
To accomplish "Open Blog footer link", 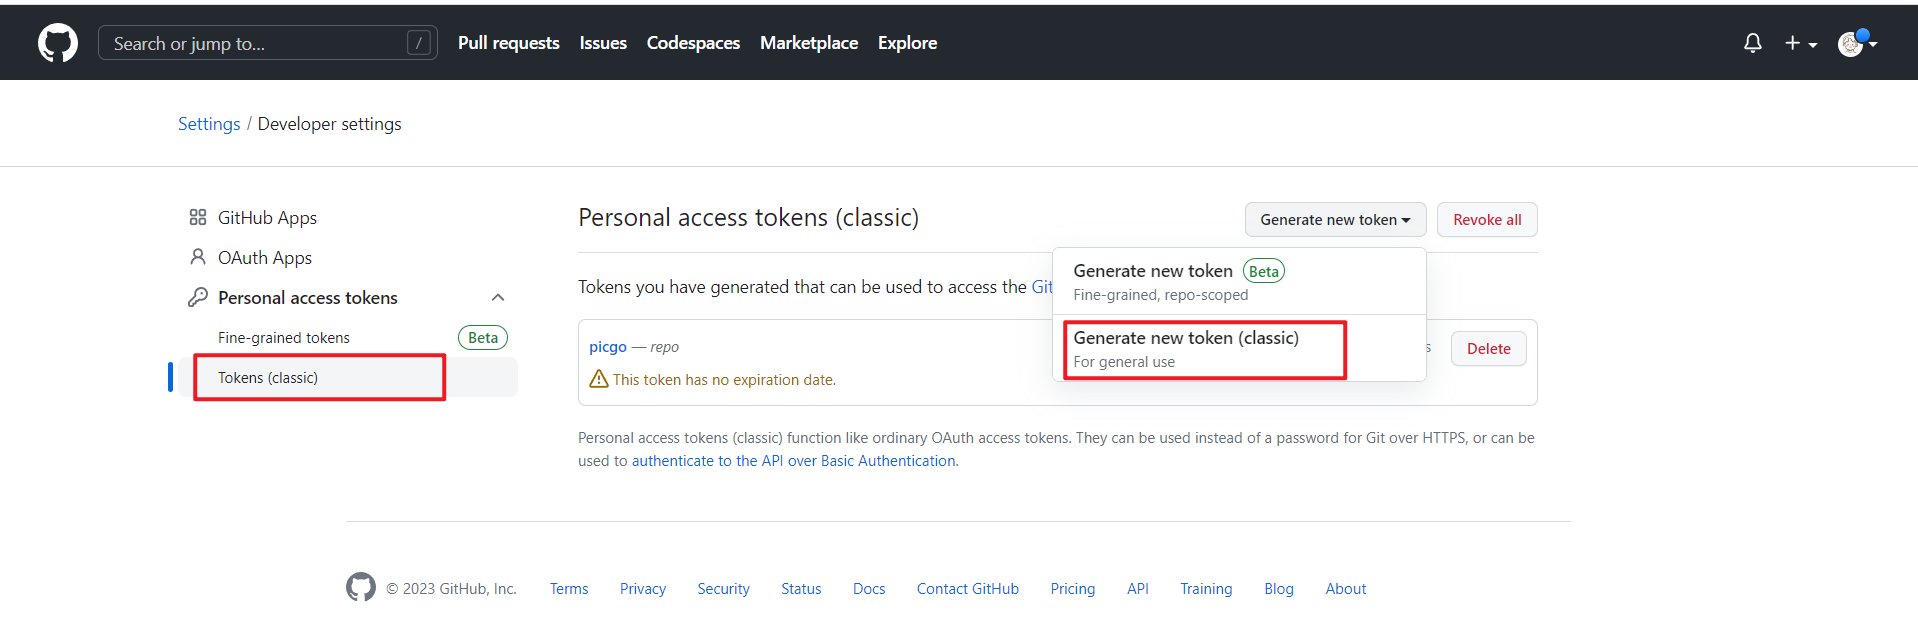I will (1279, 589).
